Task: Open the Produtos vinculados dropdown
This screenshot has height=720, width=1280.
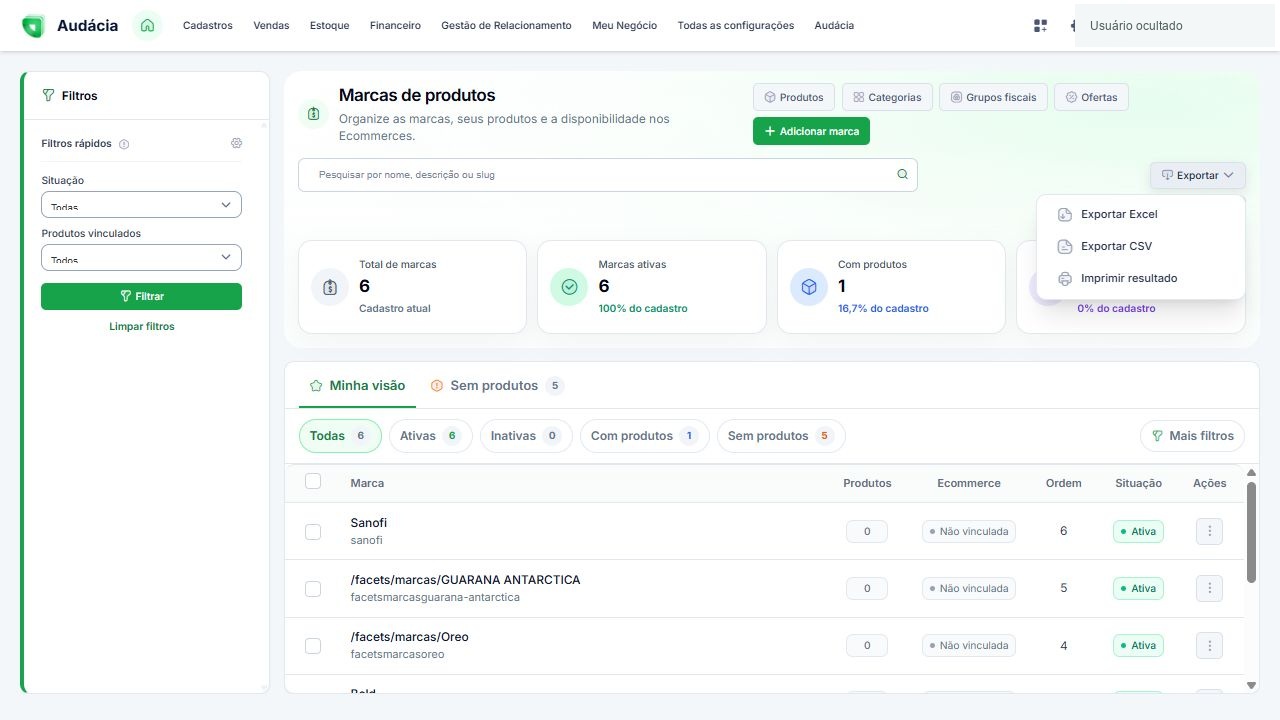Action: pyautogui.click(x=141, y=257)
